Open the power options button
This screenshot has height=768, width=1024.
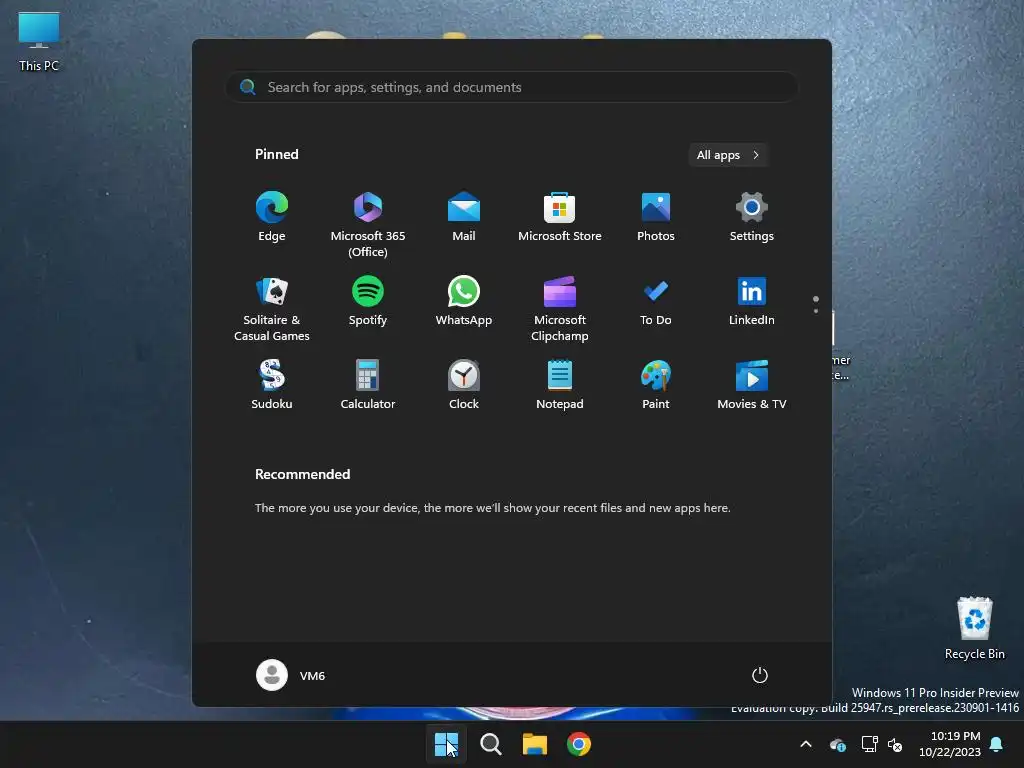point(760,675)
